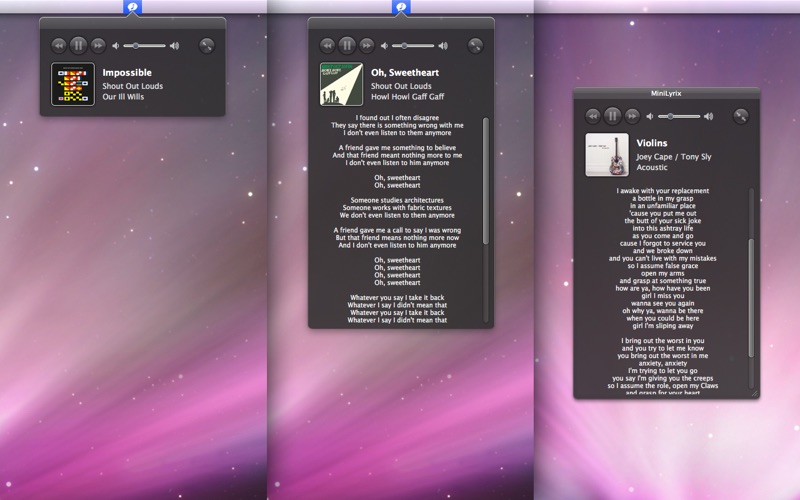This screenshot has height=500, width=800.
Task: Click max volume icon in Impossible player
Action: click(174, 46)
